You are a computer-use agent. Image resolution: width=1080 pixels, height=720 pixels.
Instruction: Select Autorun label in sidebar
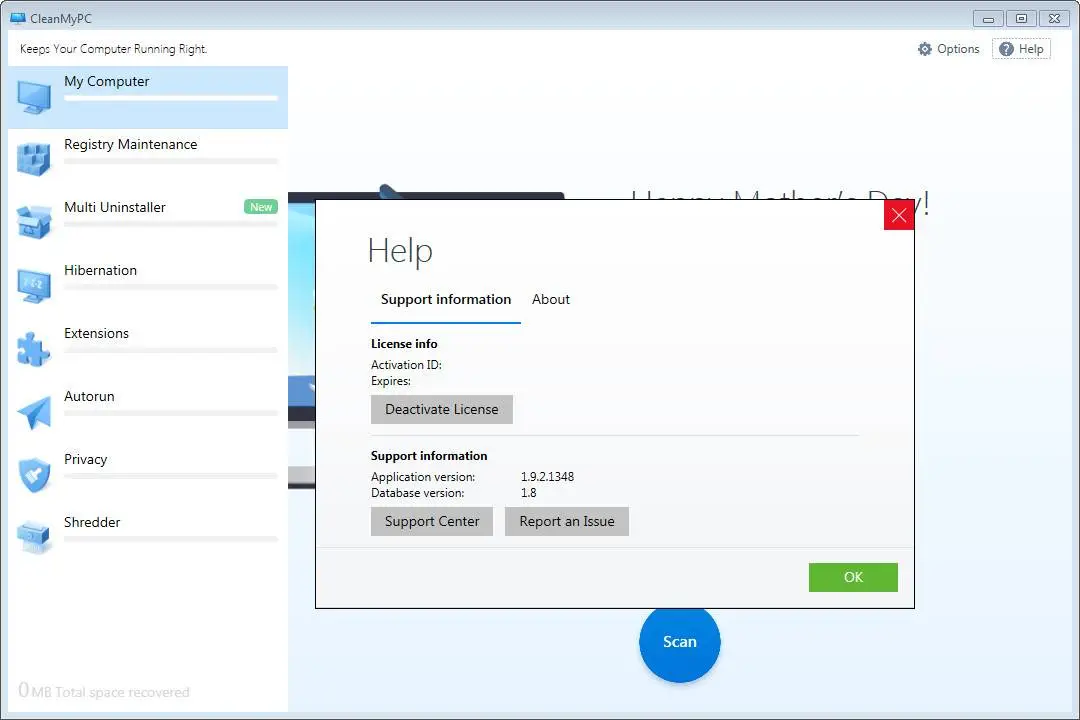[x=90, y=397]
